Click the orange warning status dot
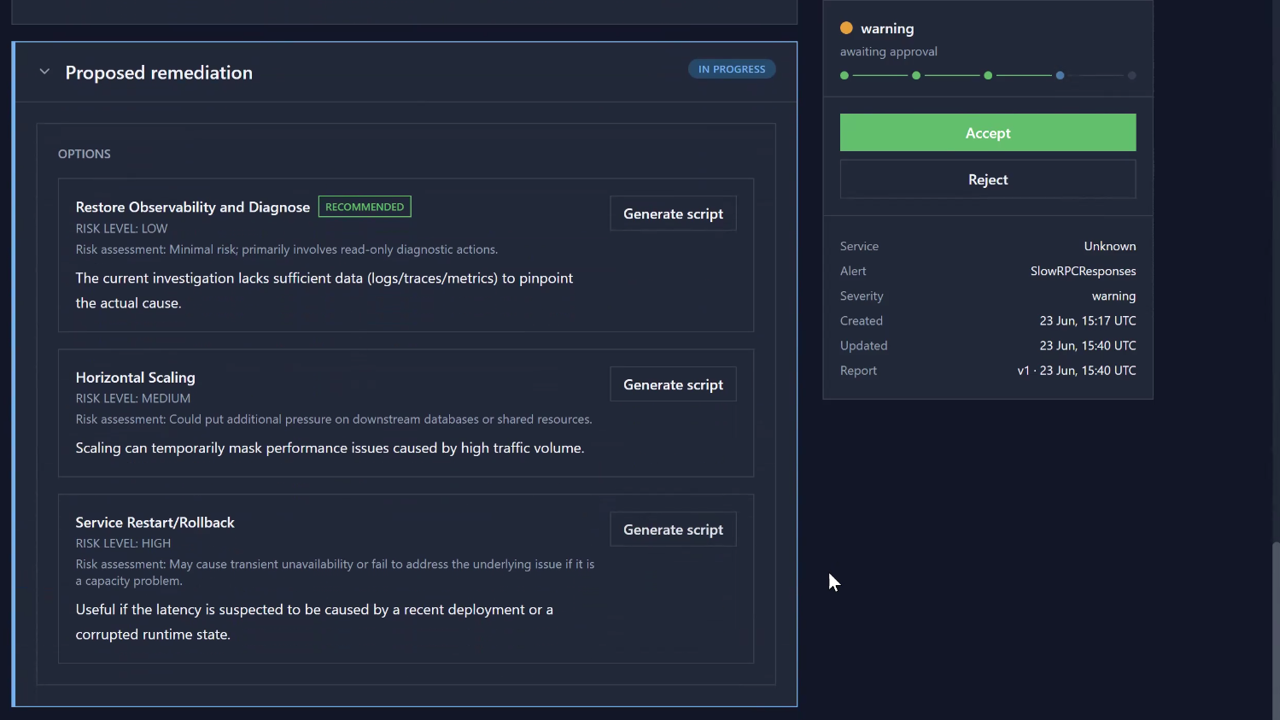This screenshot has width=1280, height=720. (x=847, y=28)
